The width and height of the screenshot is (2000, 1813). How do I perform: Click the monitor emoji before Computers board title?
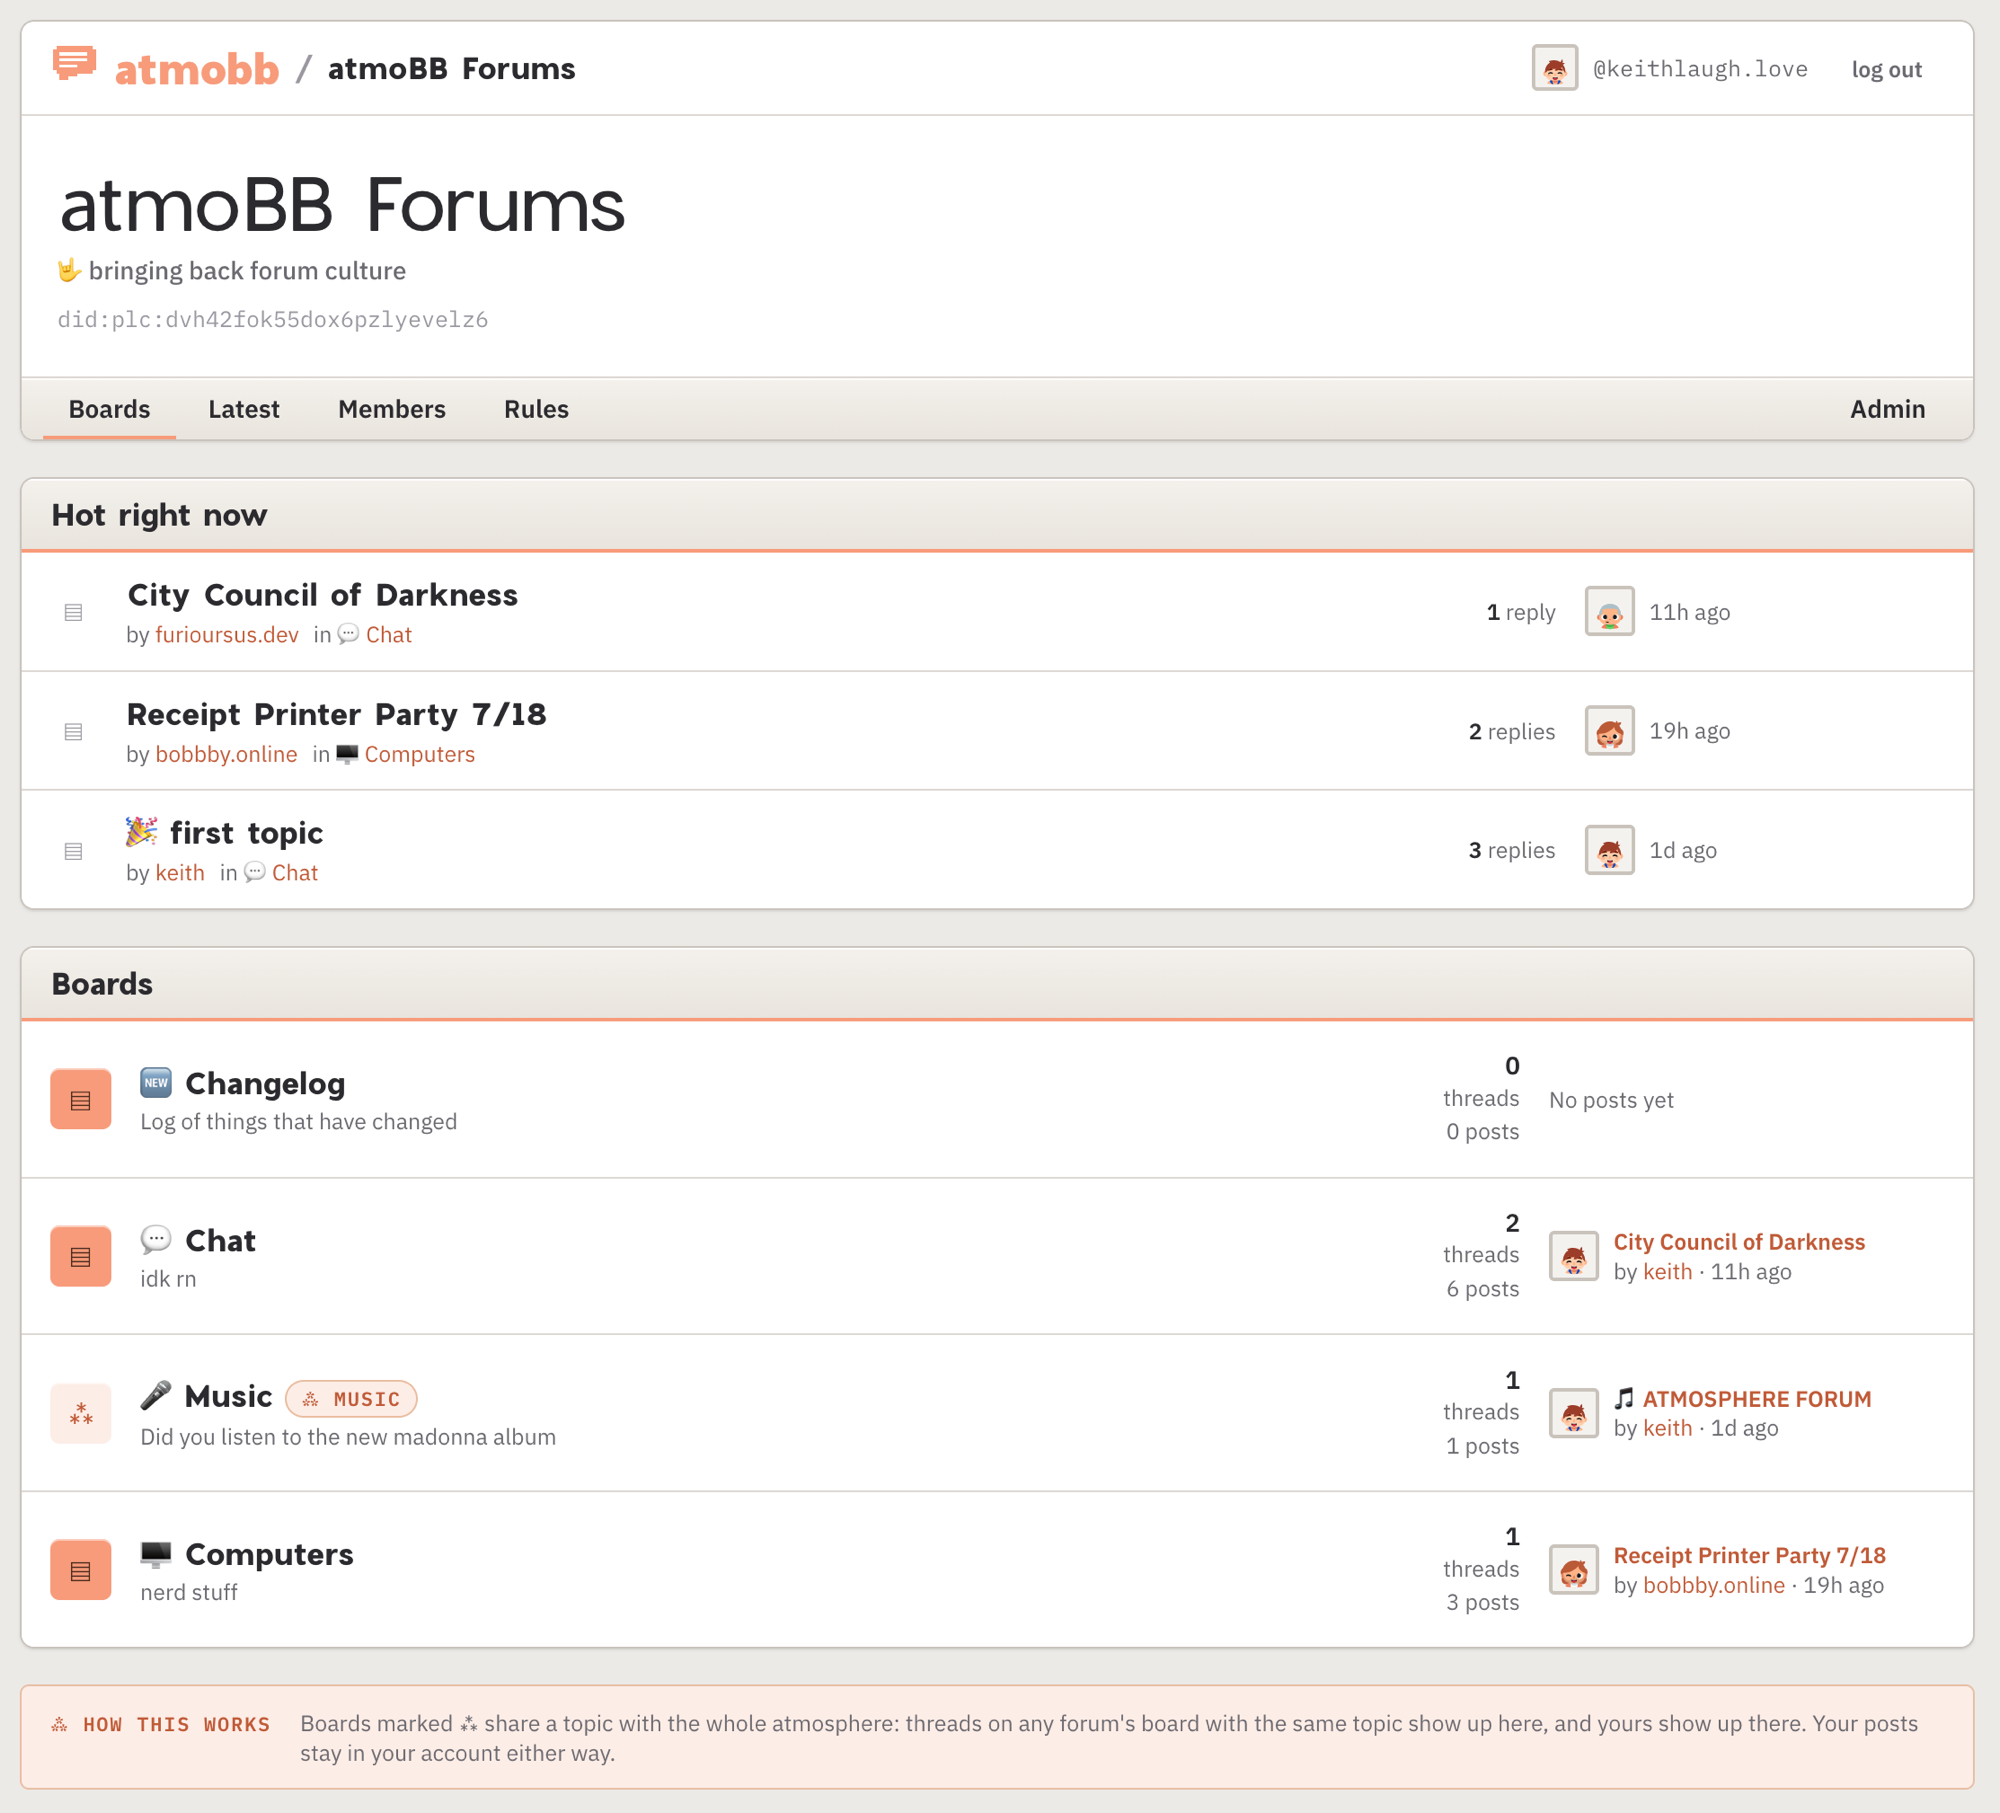(x=155, y=1553)
